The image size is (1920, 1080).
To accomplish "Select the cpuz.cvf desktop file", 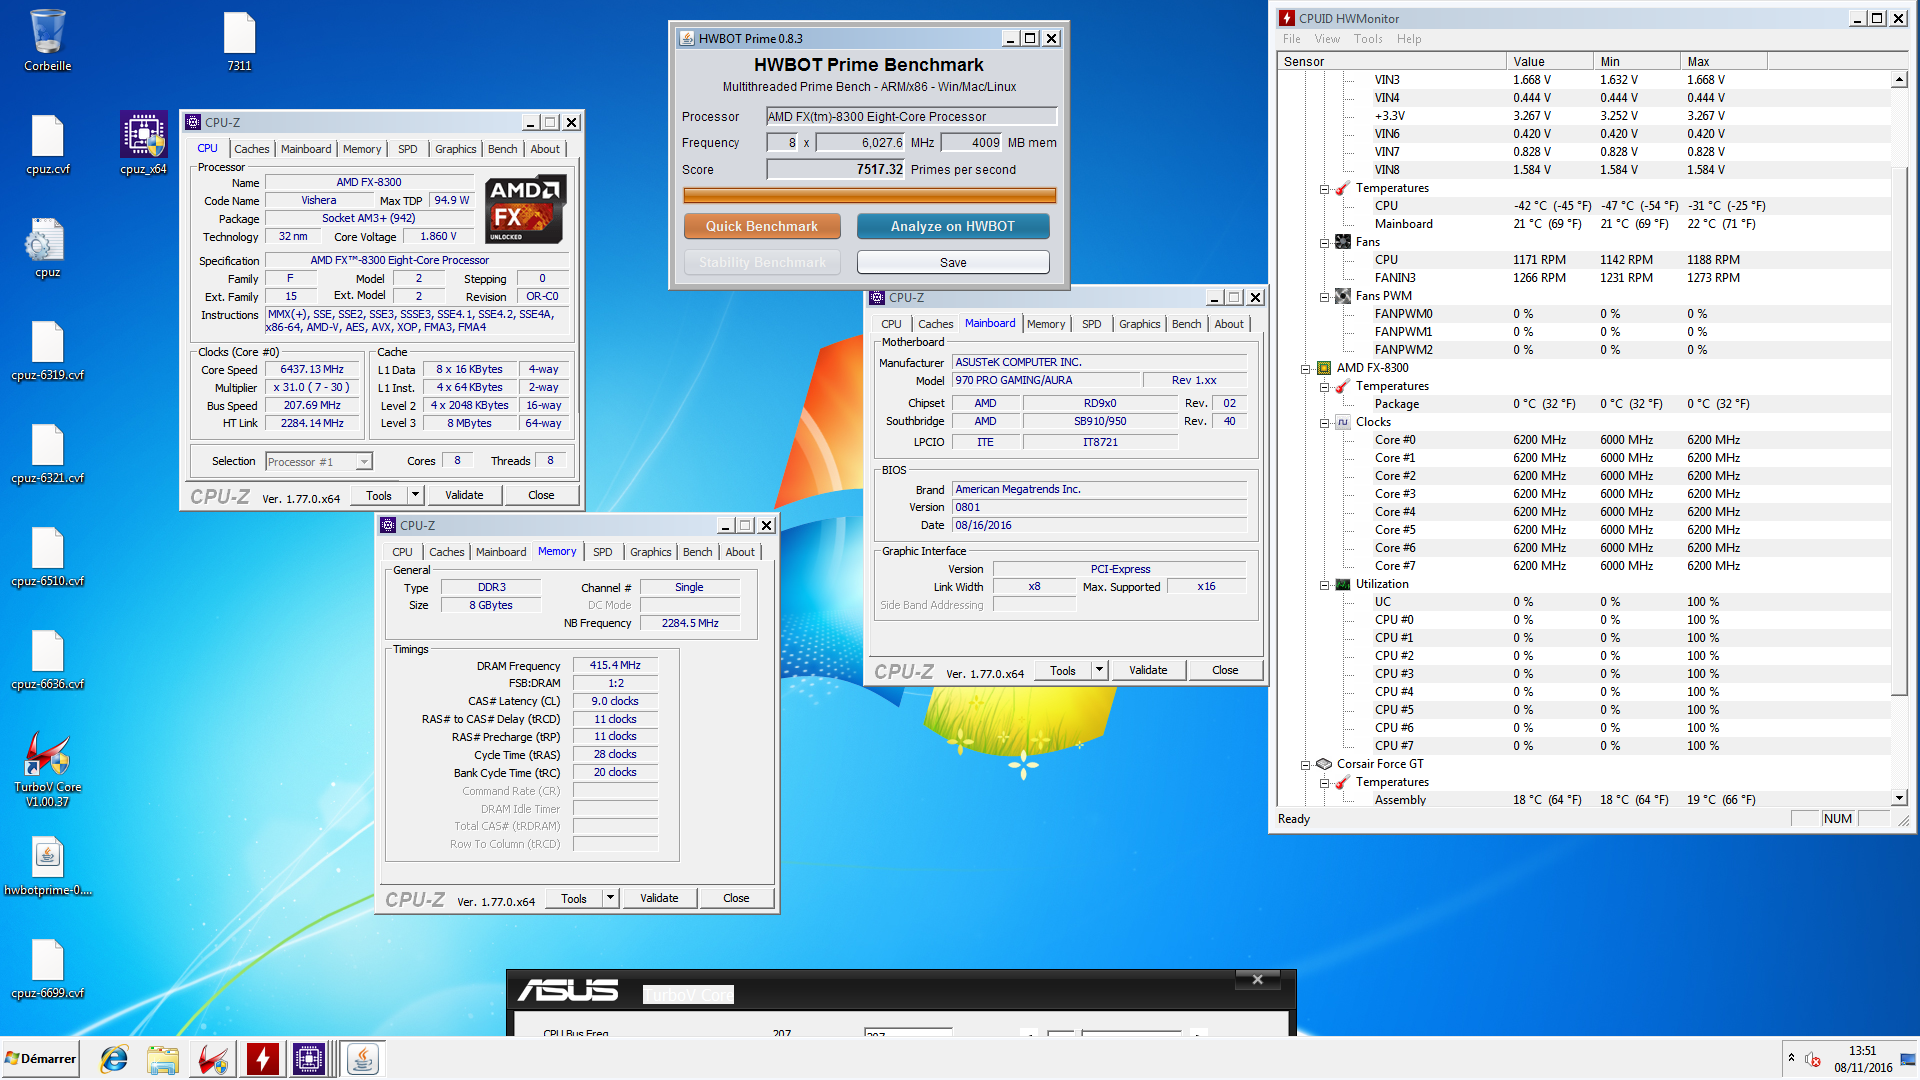I will 47,144.
